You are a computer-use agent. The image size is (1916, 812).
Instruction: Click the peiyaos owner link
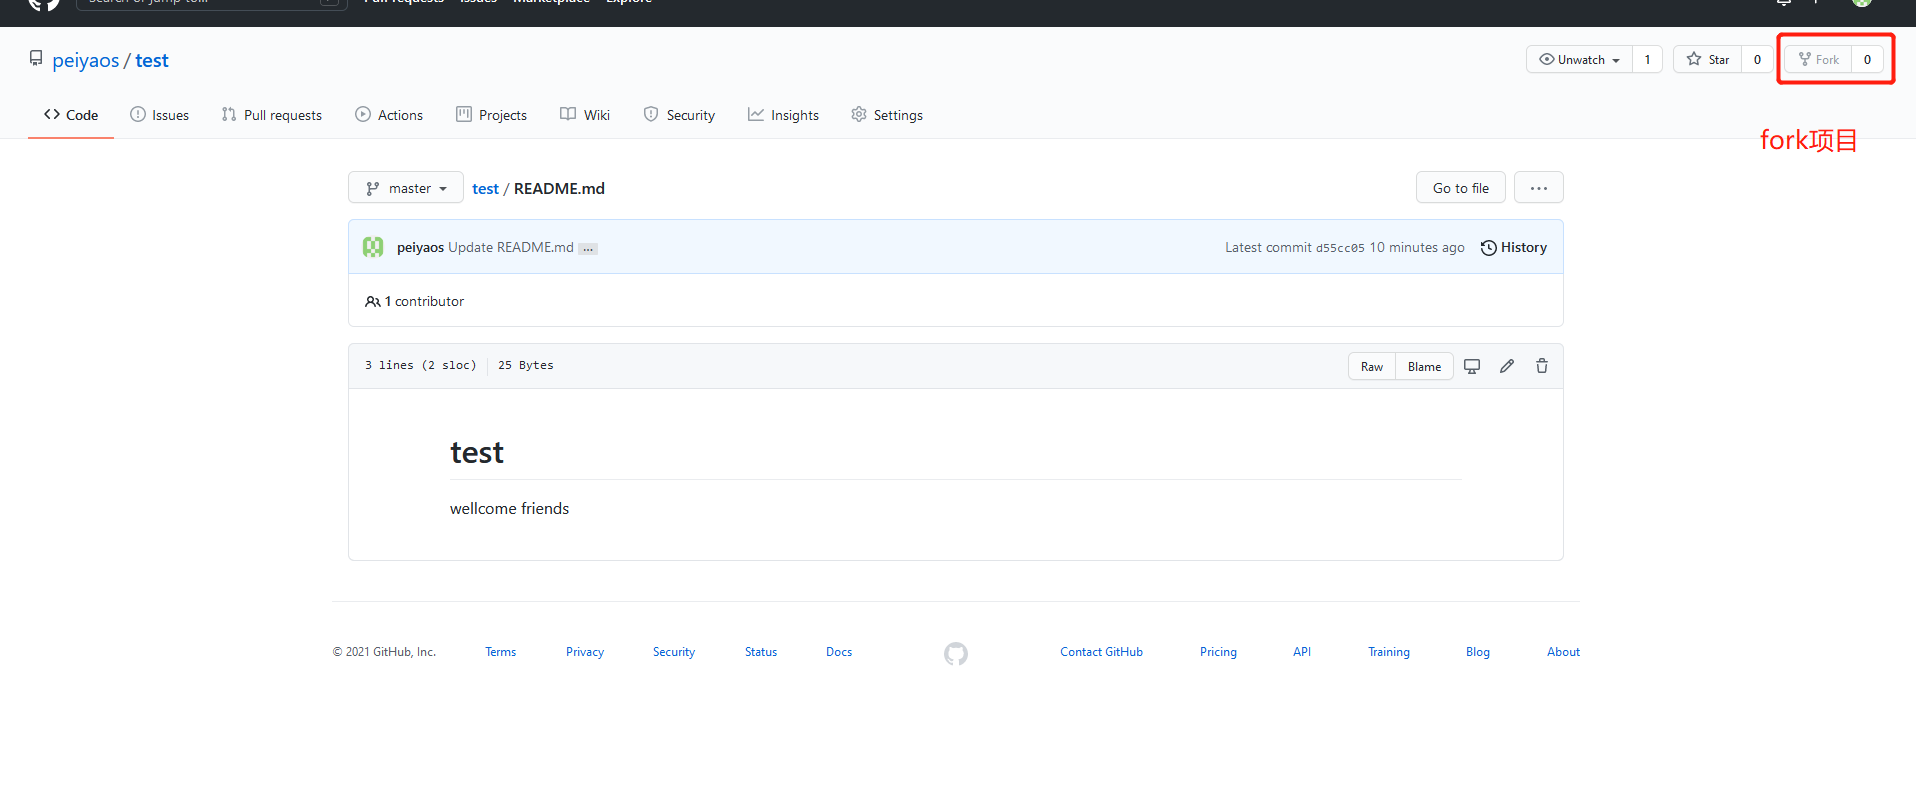(85, 60)
